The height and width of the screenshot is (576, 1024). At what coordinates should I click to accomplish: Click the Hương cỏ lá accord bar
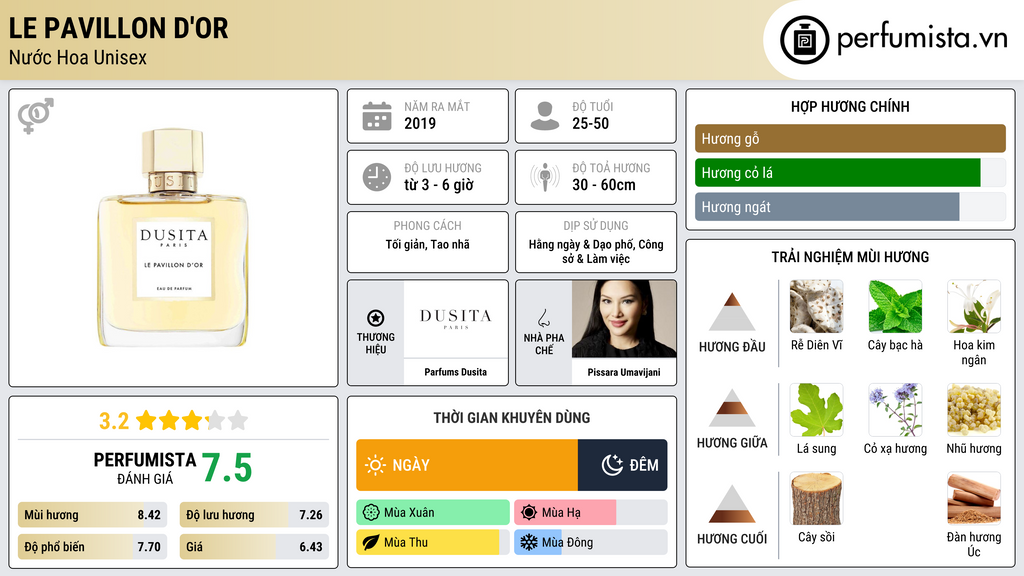click(850, 173)
